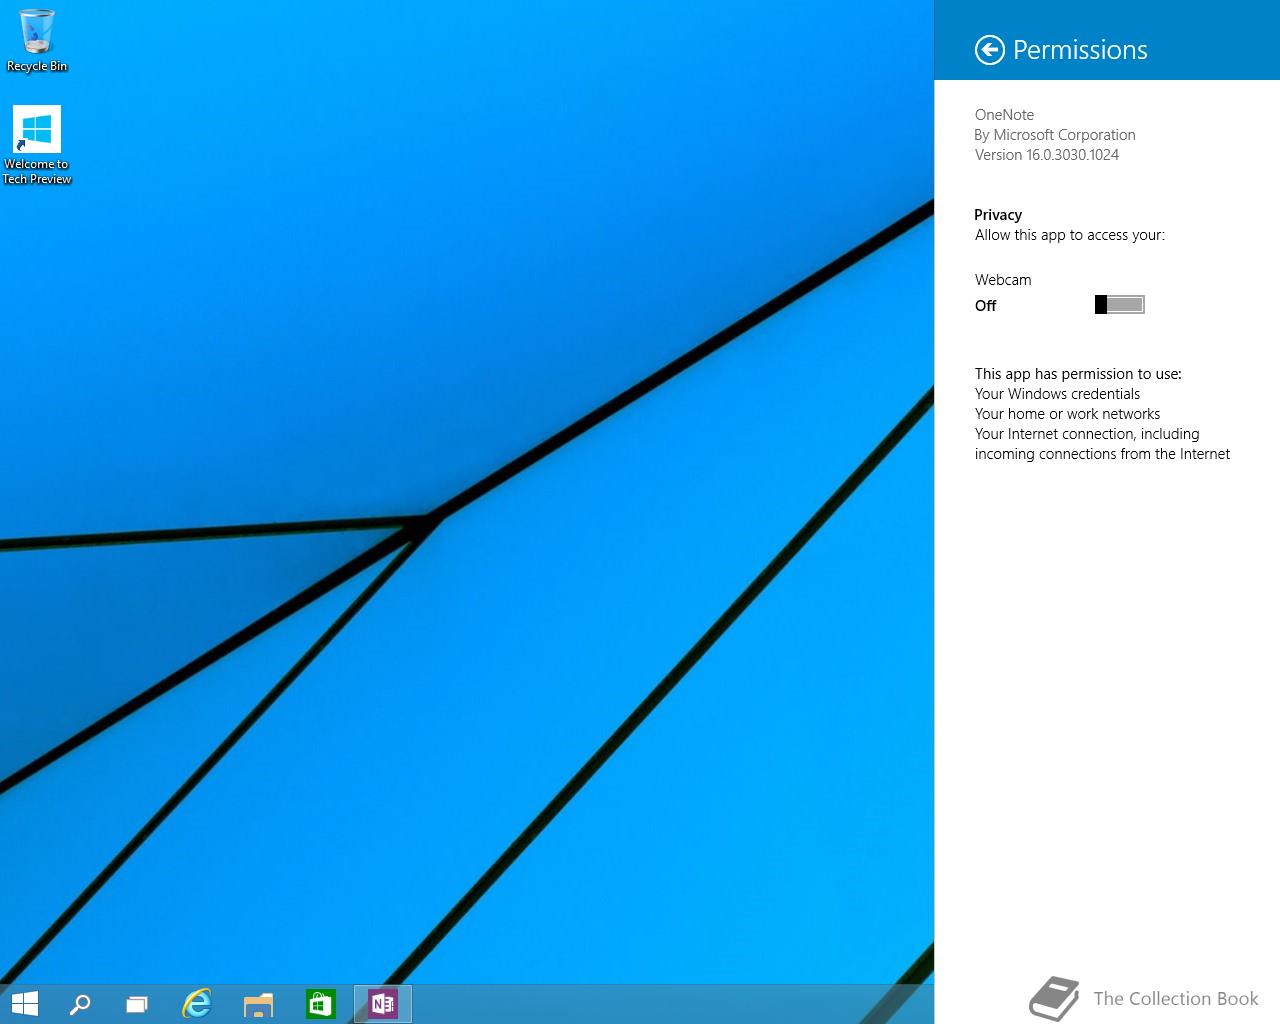
Task: Go back from the Permissions pane
Action: 989,50
